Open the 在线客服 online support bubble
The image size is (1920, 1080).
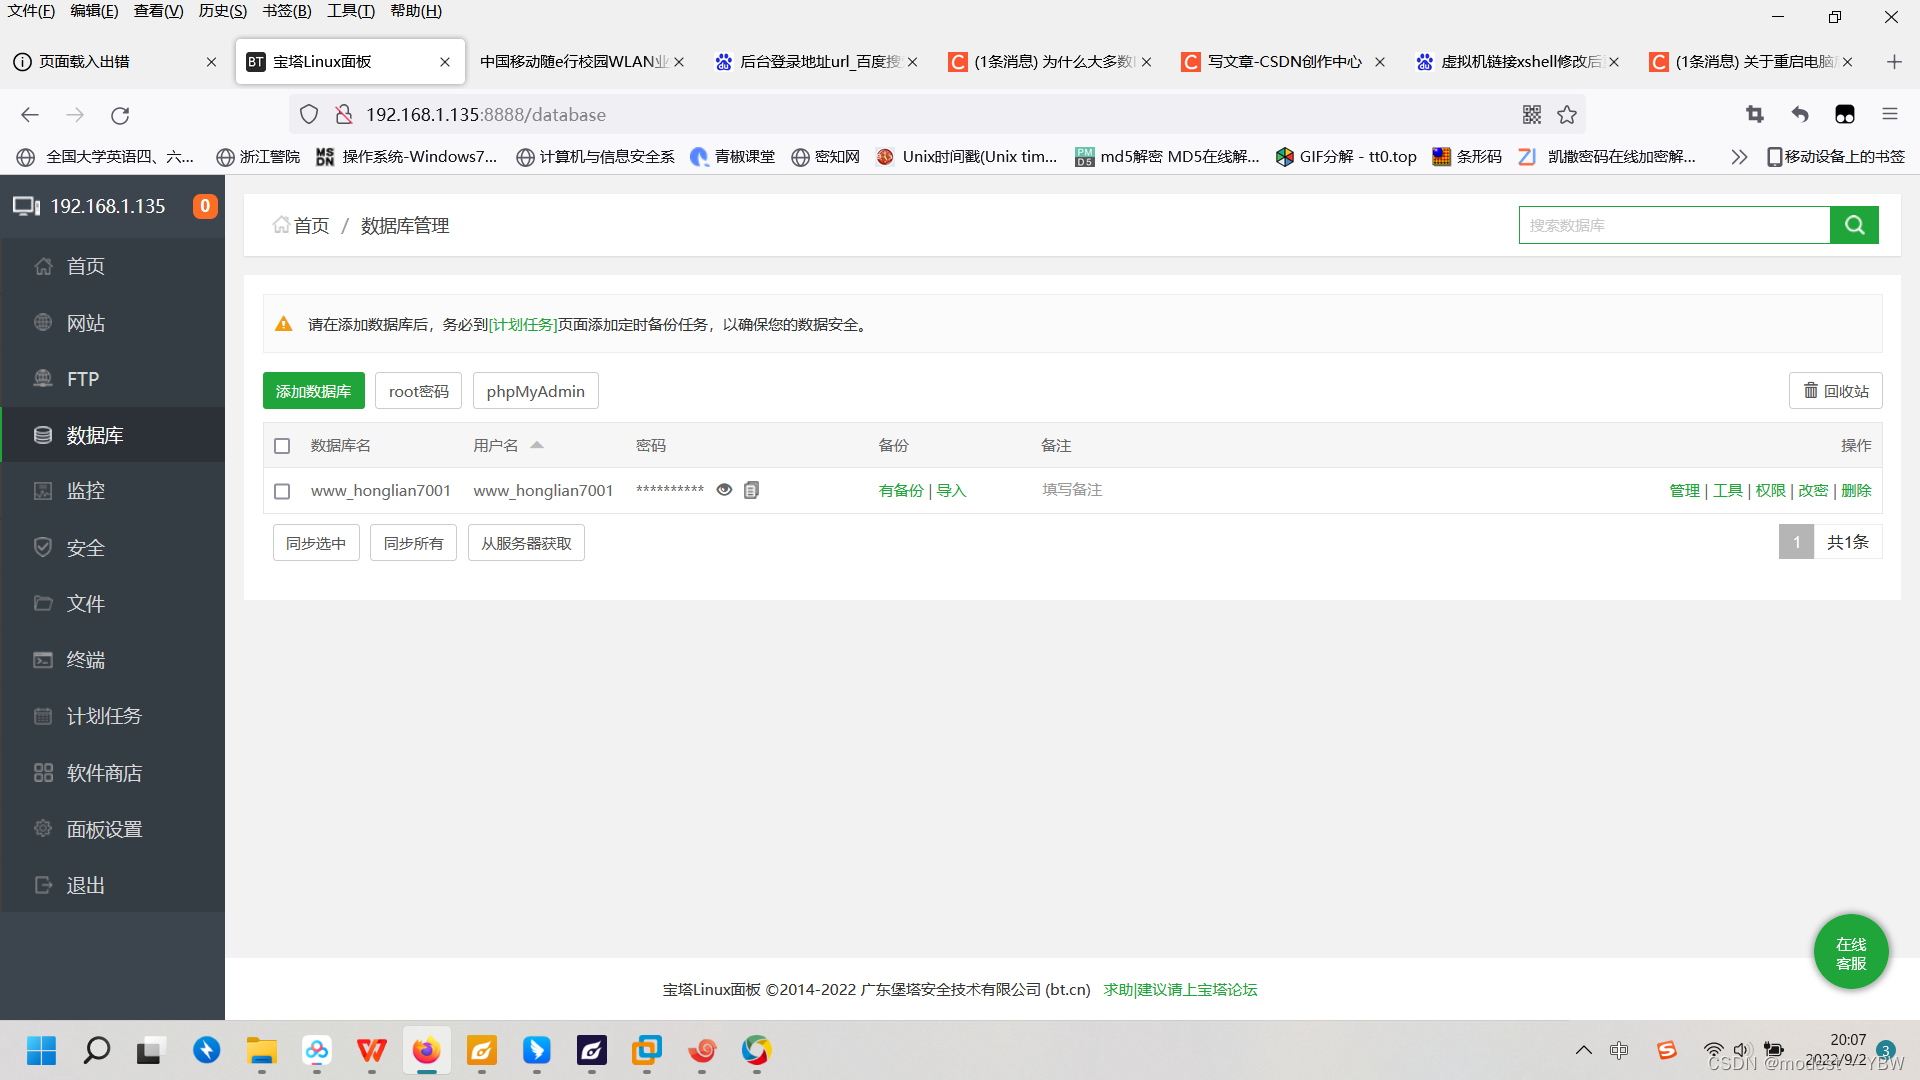pos(1850,952)
